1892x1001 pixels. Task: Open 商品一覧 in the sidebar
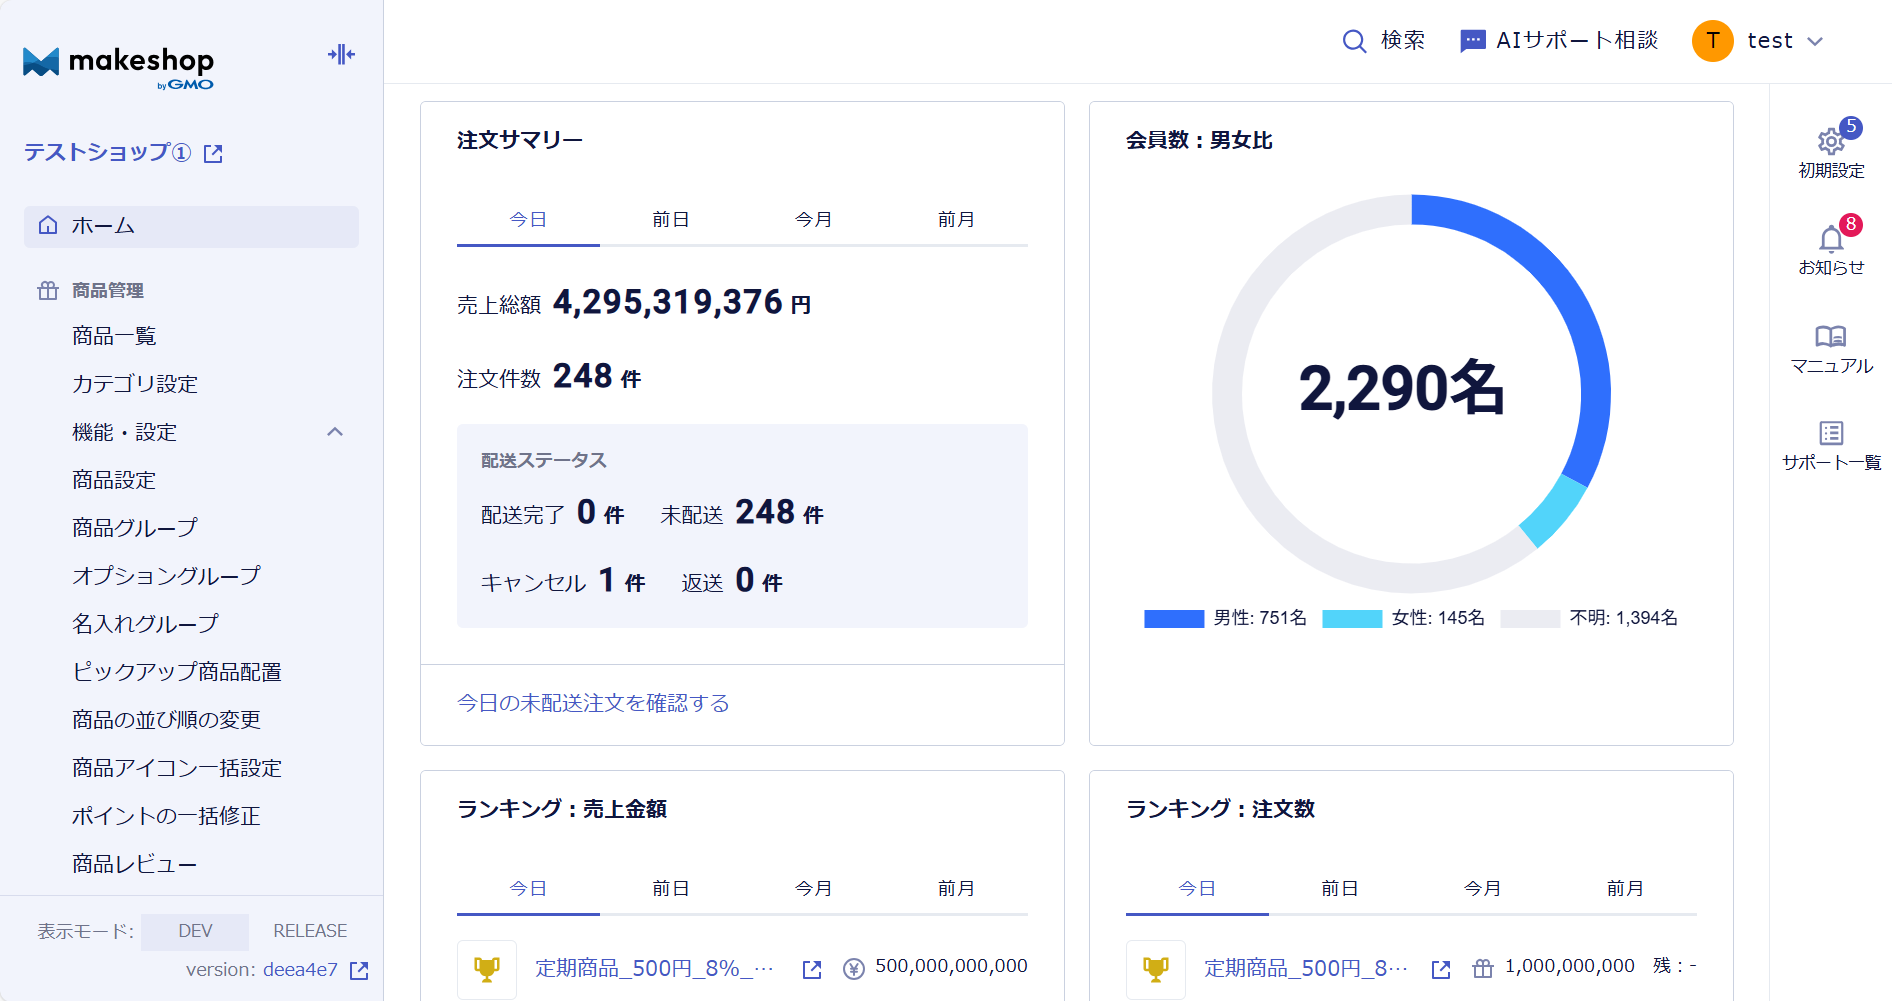(114, 336)
